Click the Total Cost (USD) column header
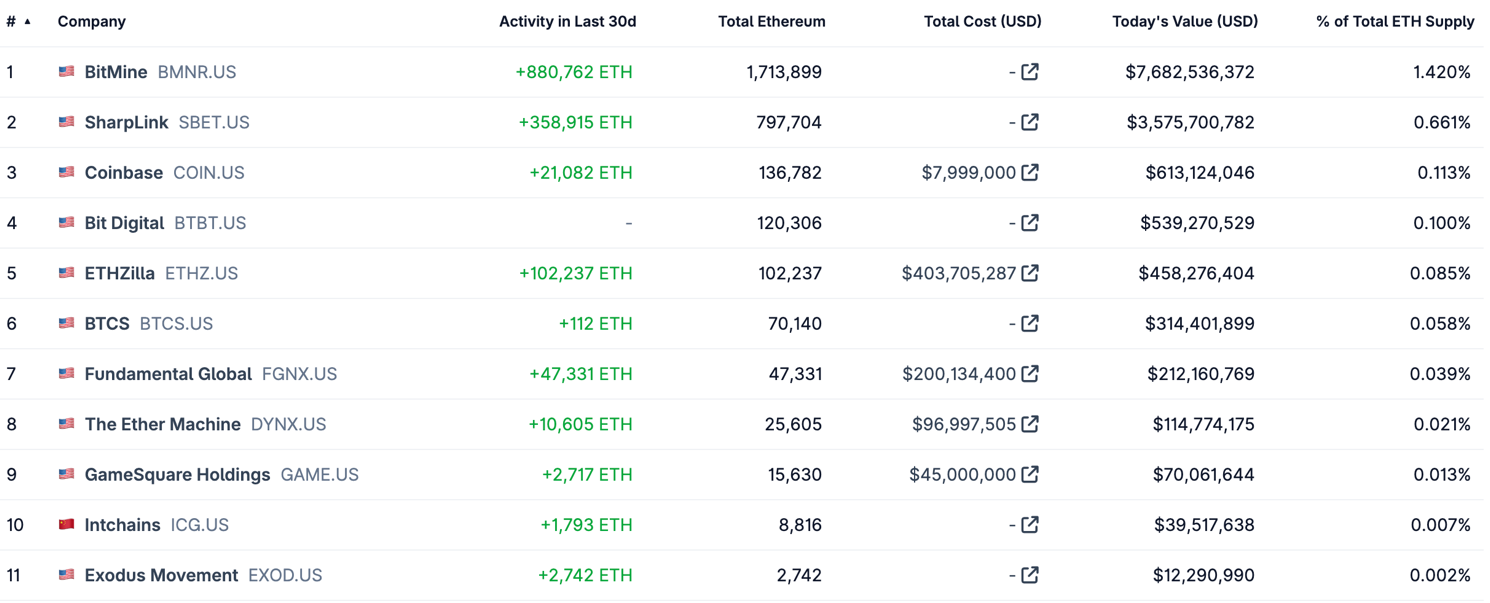The image size is (1490, 603). pyautogui.click(x=982, y=21)
